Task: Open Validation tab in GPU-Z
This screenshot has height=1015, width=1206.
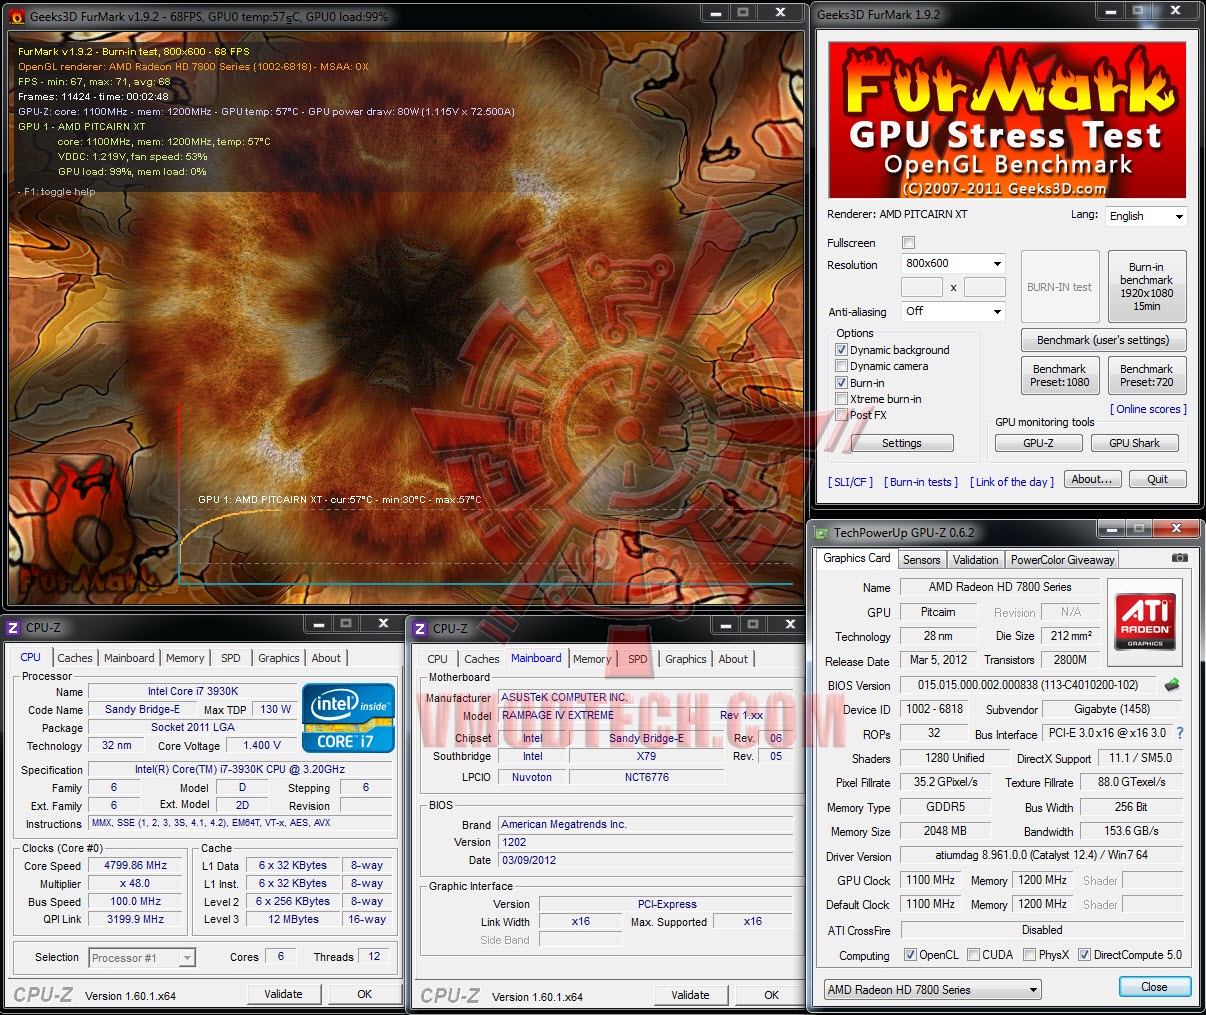Action: (976, 560)
